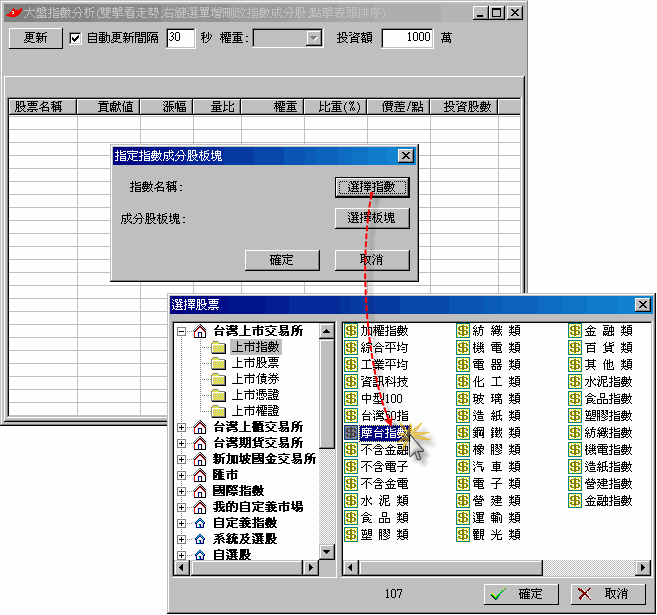Screen dimensions: 657x615
Task: Open the 權重 dropdown list
Action: click(313, 38)
